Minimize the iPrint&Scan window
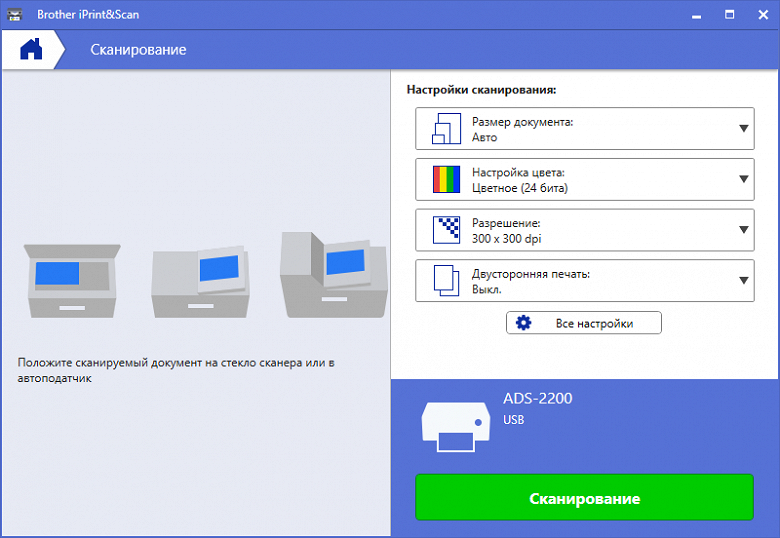The height and width of the screenshot is (538, 780). click(x=696, y=15)
